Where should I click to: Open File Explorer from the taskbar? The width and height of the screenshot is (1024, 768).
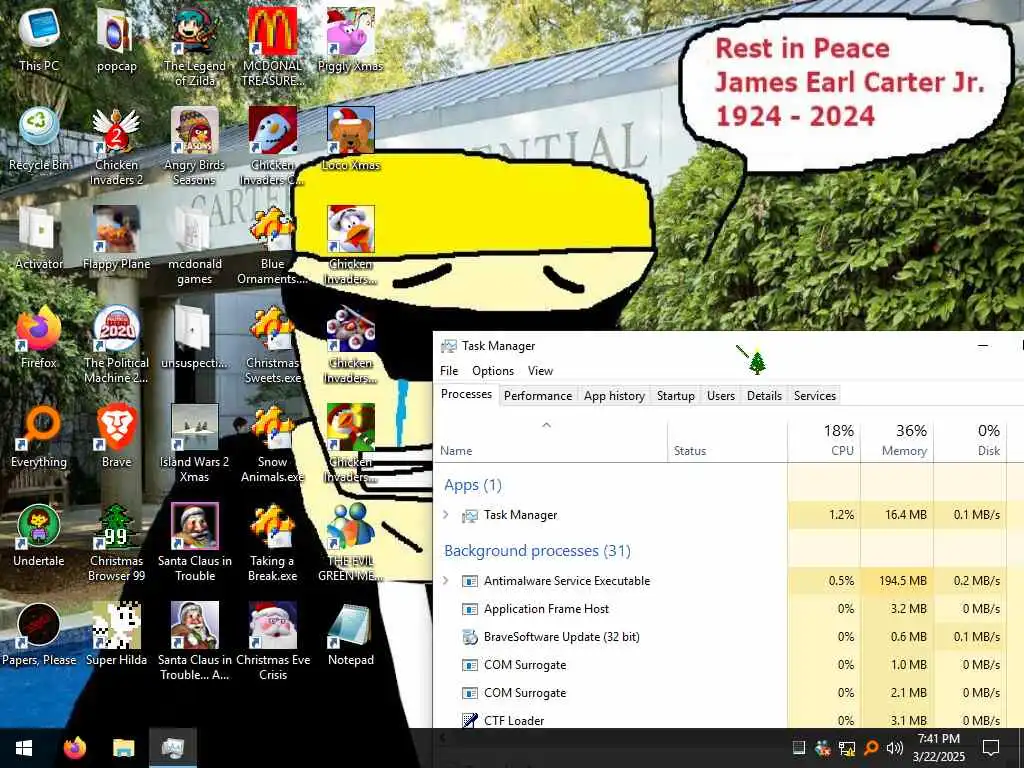tap(123, 748)
